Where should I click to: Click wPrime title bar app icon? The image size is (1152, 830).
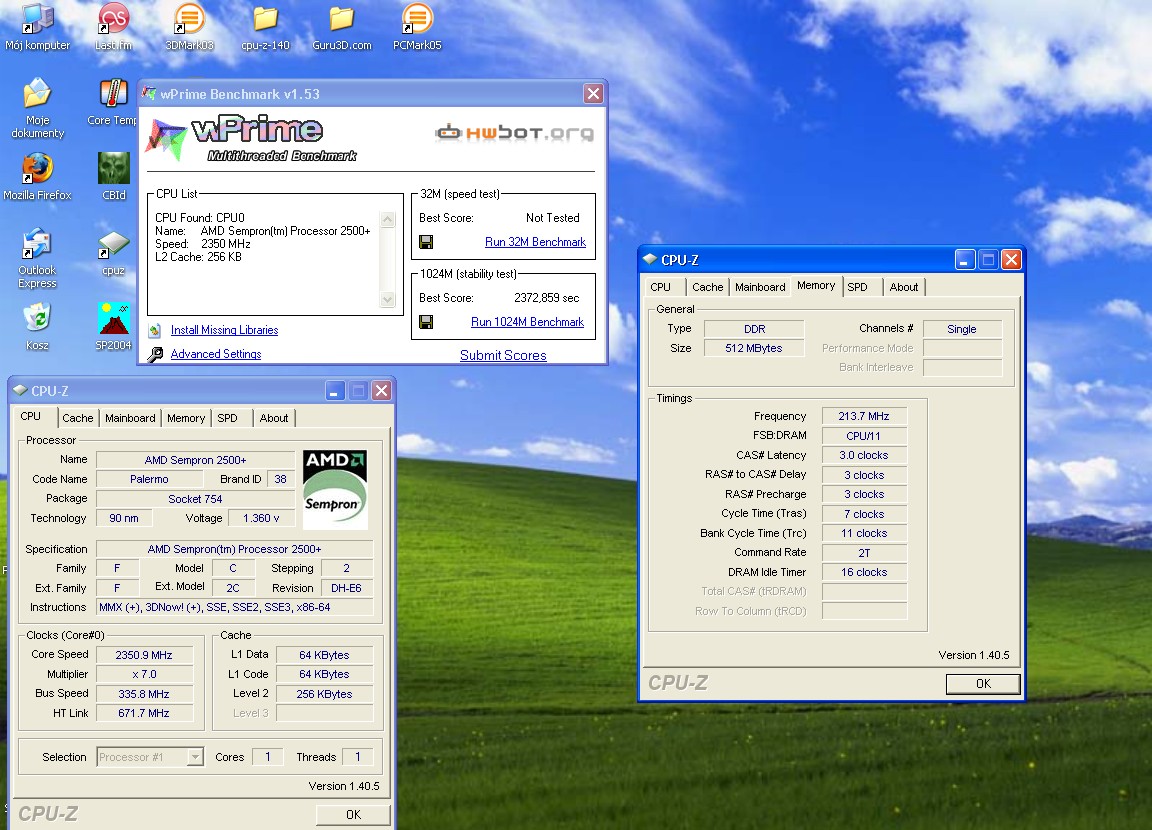(149, 93)
